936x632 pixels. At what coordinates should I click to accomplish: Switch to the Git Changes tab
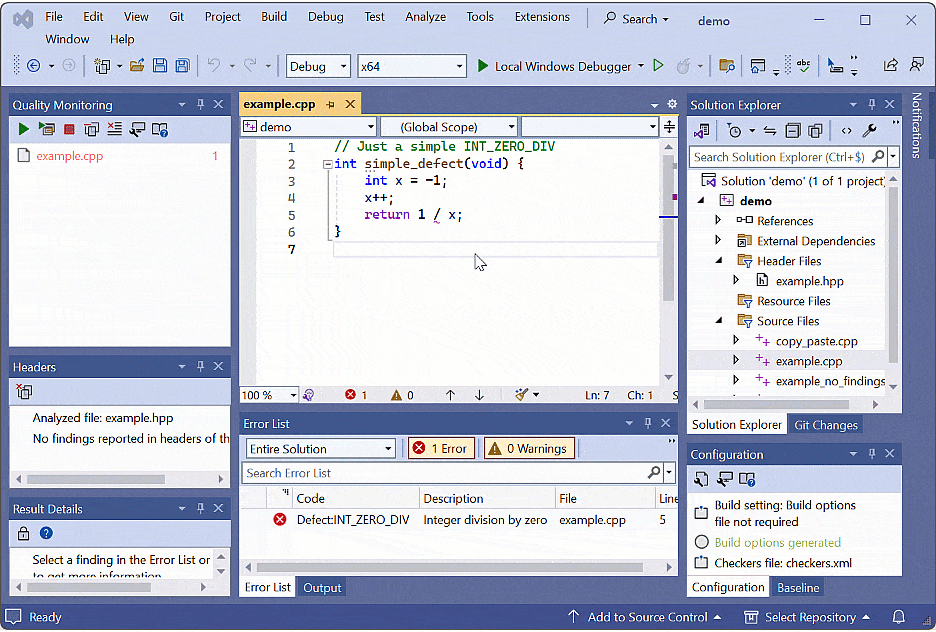pos(825,424)
